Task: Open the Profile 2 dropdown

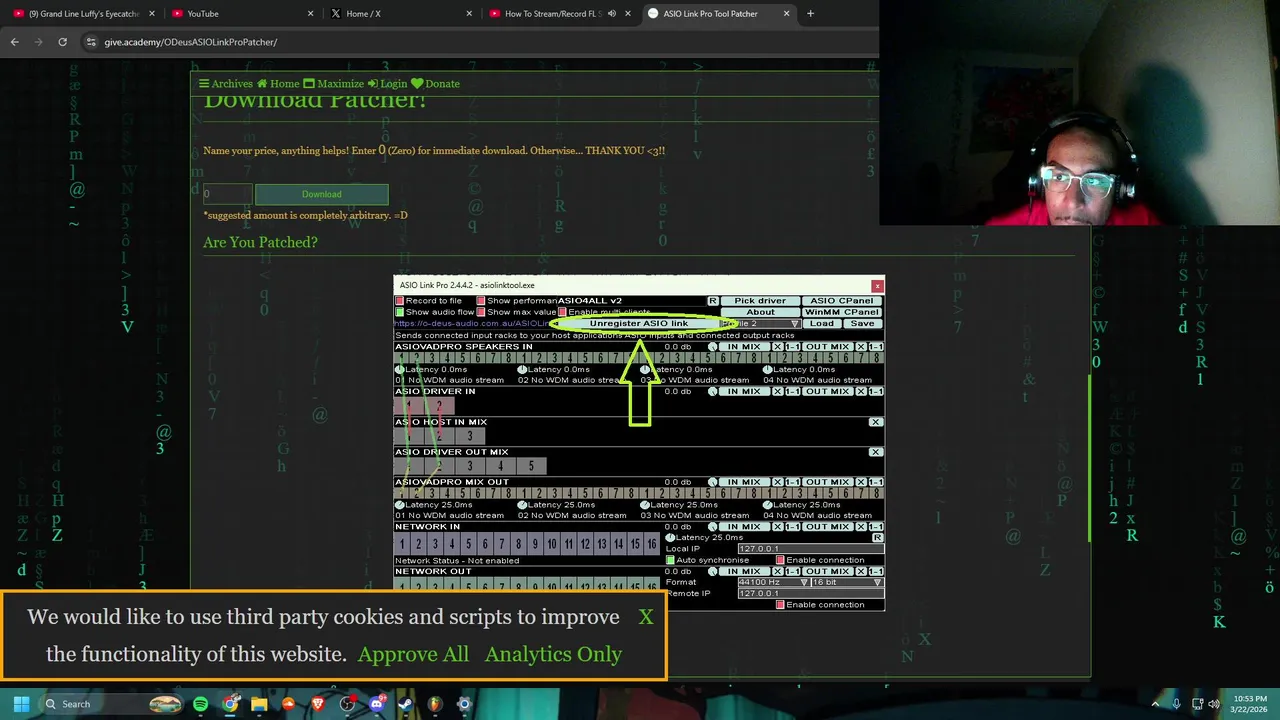Action: (x=761, y=324)
